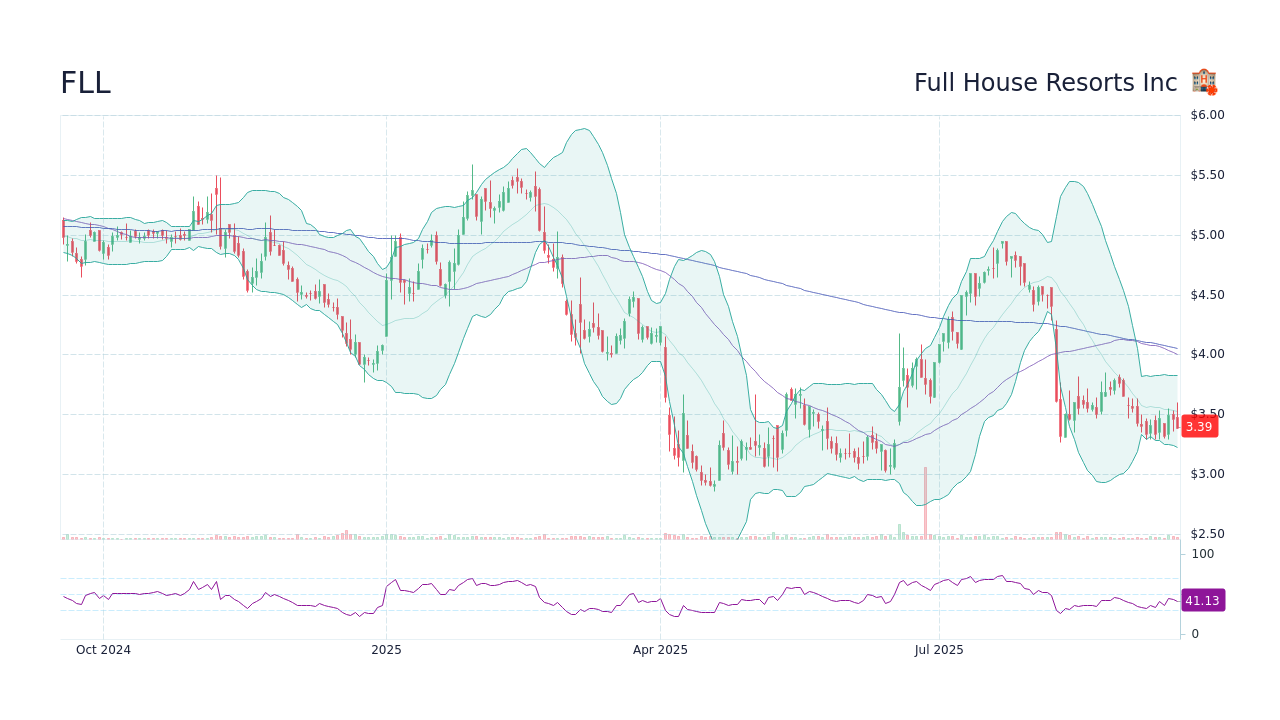
Task: Click the Oct 2024 date axis label
Action: click(103, 650)
